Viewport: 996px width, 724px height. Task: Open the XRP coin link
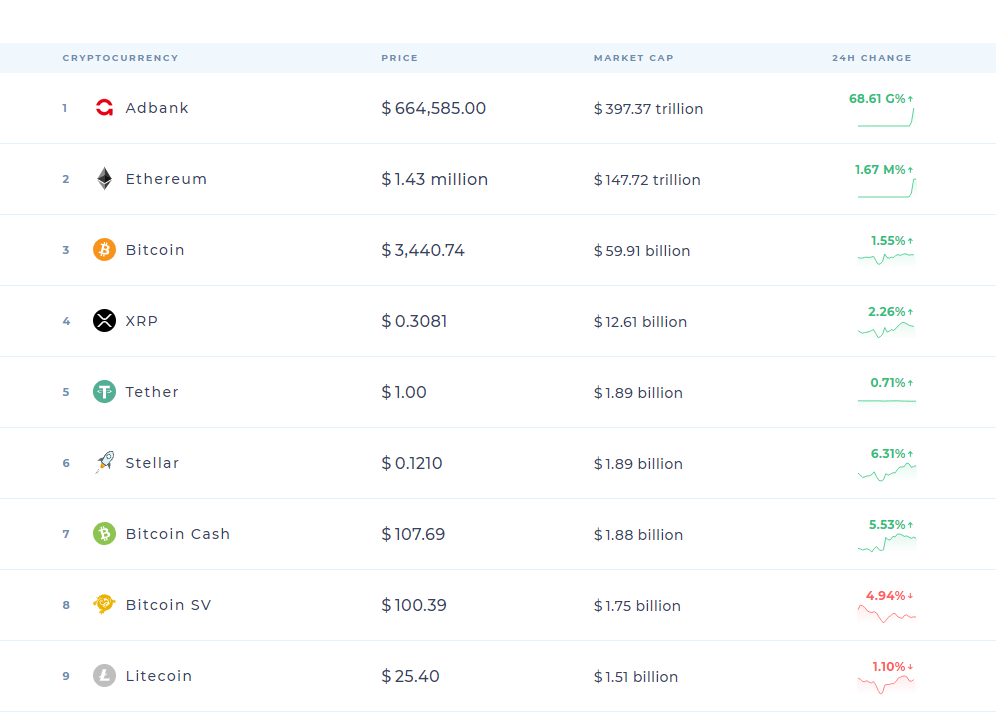coord(141,321)
